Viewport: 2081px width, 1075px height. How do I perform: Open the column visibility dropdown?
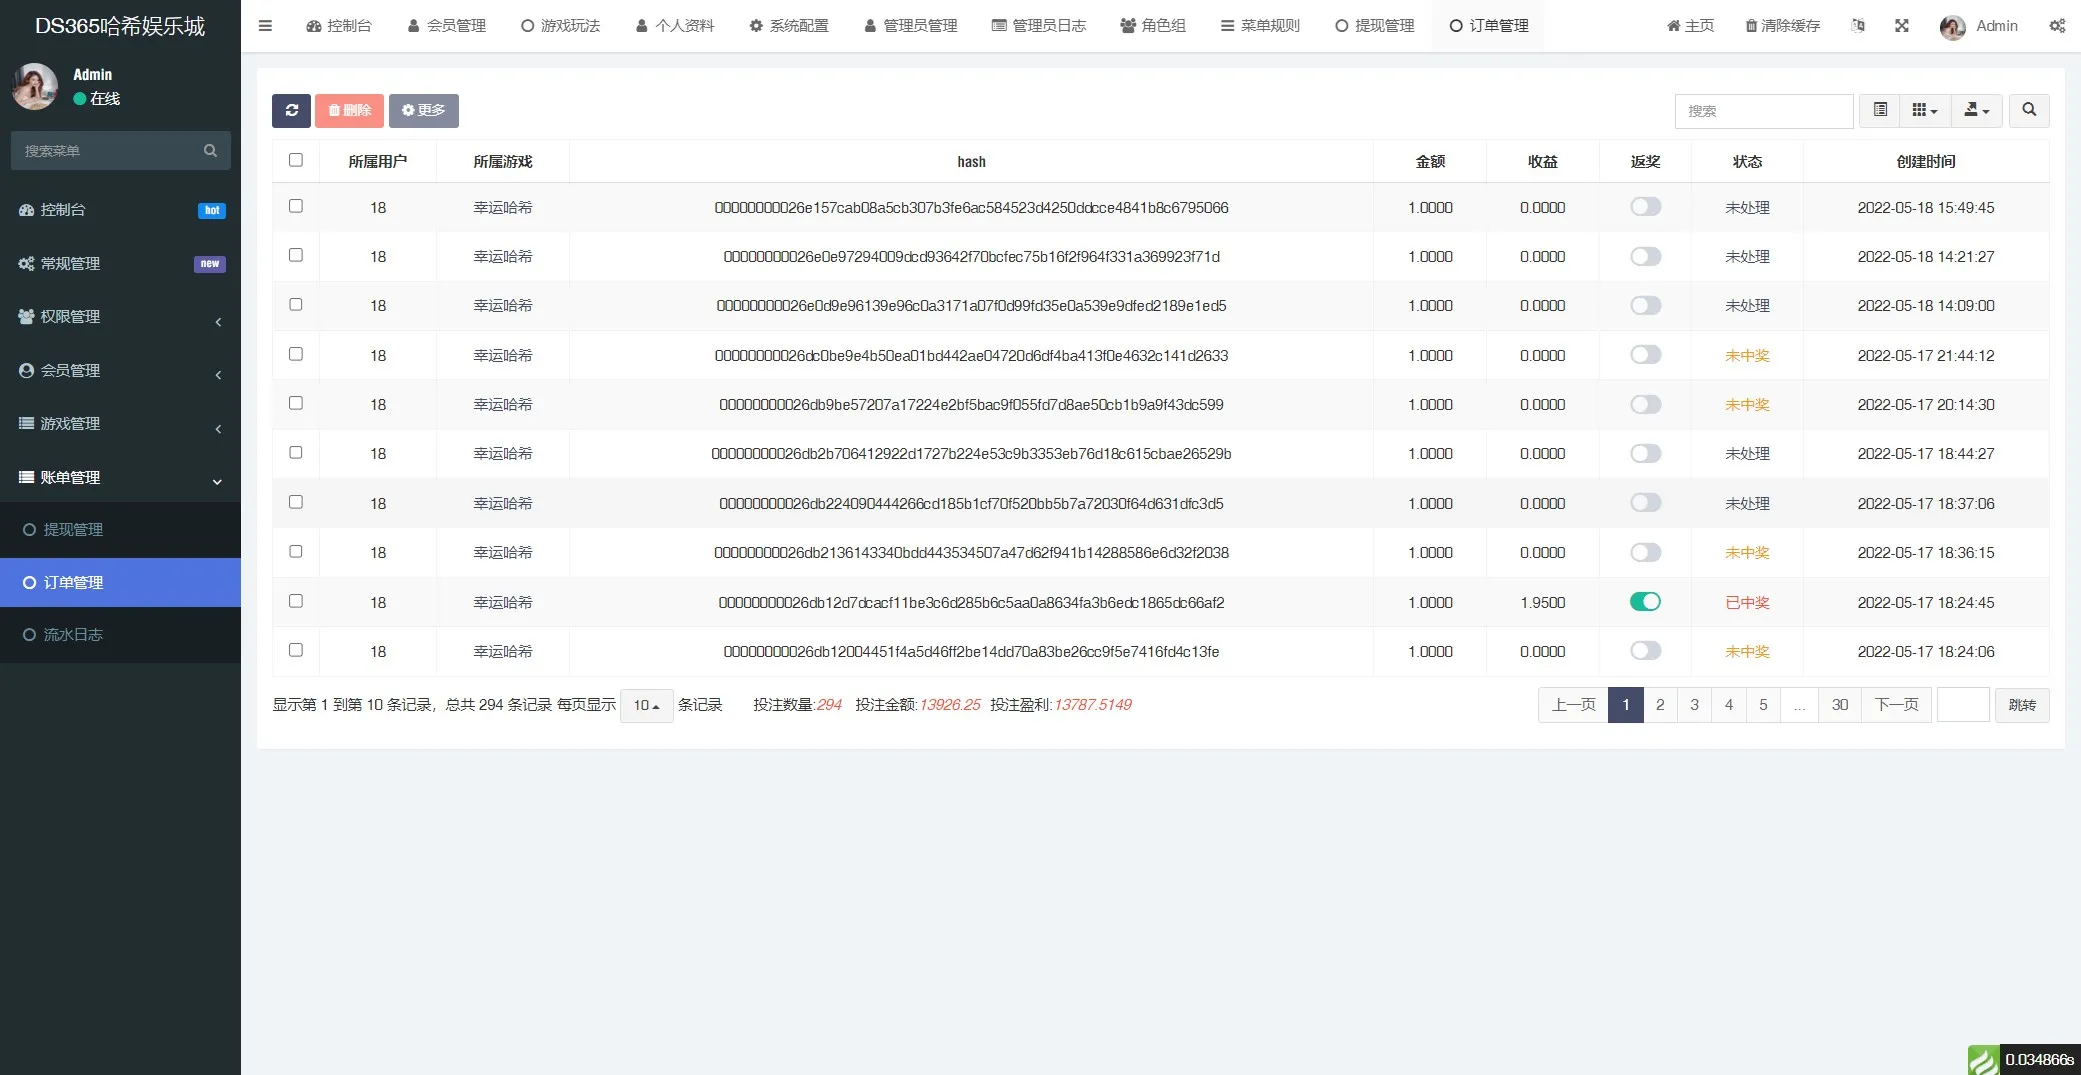1924,111
